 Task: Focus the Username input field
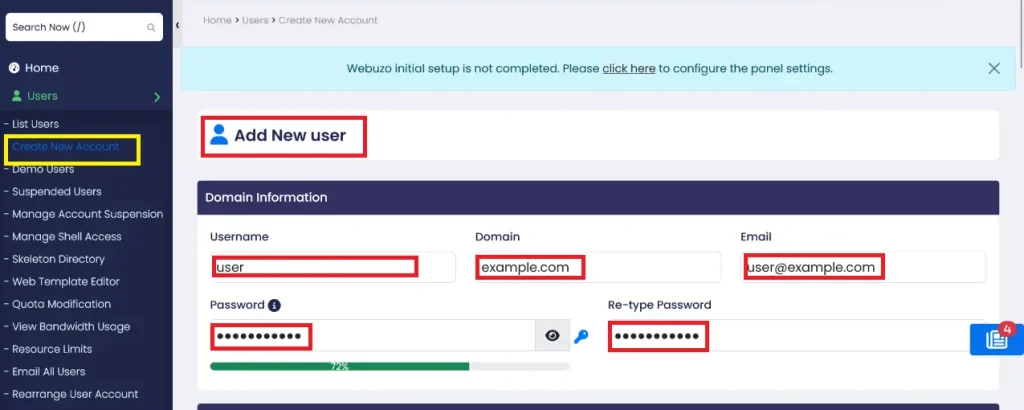coord(332,267)
